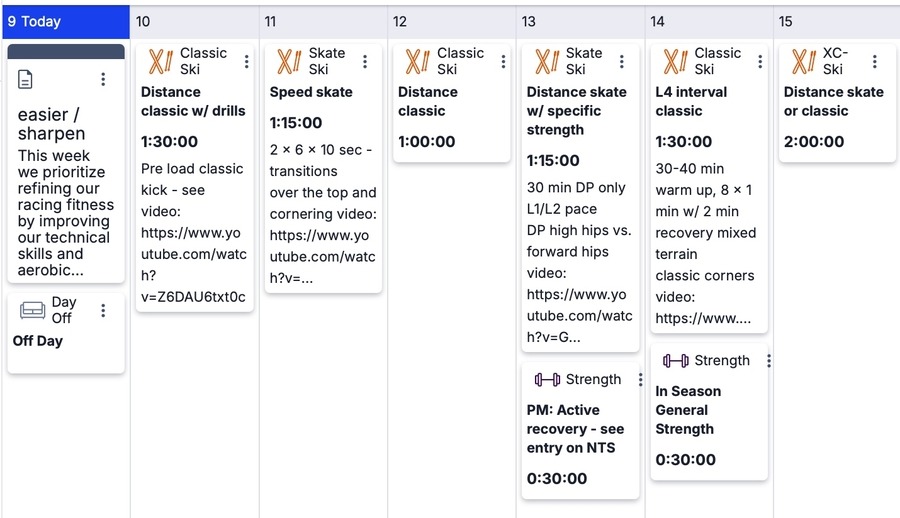
Task: Click the ski icon on day 10 workout
Action: coord(160,62)
